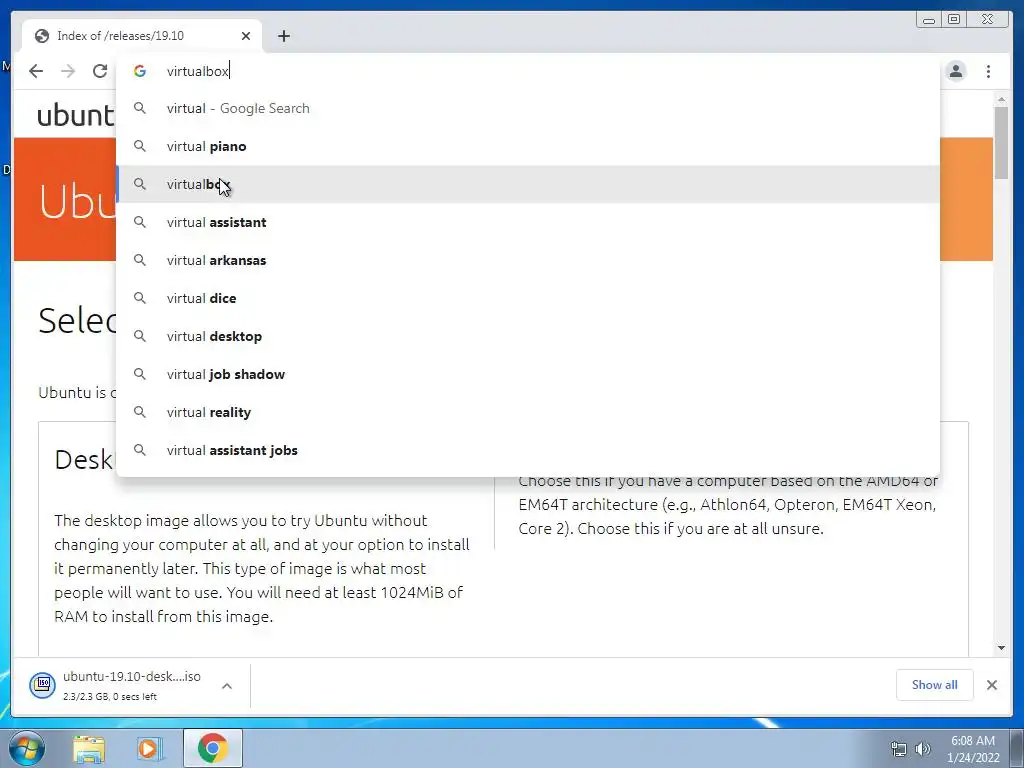The image size is (1024, 768).
Task: Close the Index of /releases/19.10 tab
Action: click(x=246, y=36)
